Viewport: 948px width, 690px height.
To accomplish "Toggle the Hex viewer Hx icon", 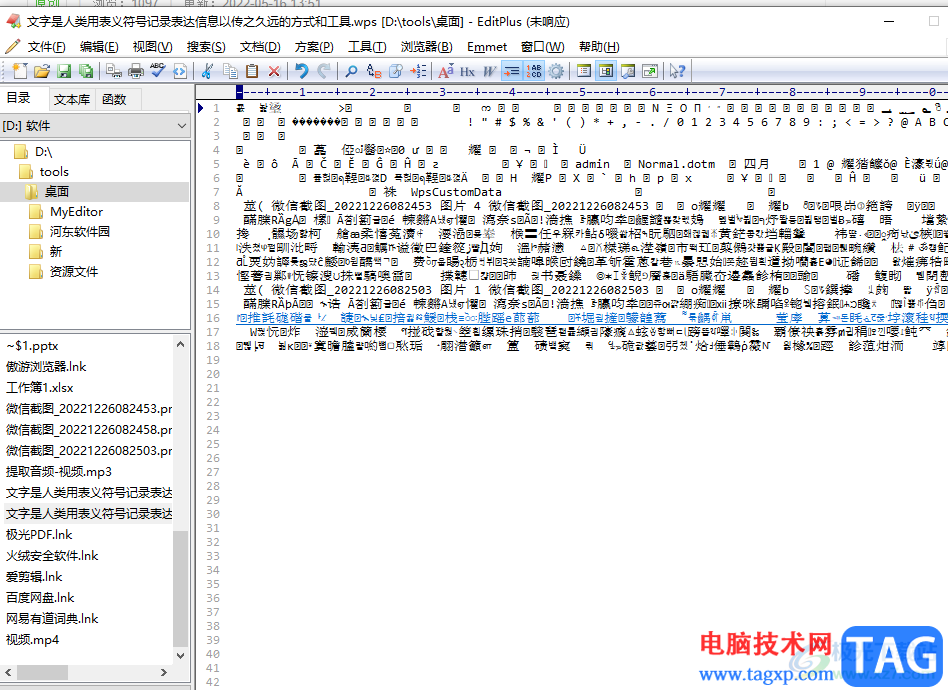I will coord(467,71).
